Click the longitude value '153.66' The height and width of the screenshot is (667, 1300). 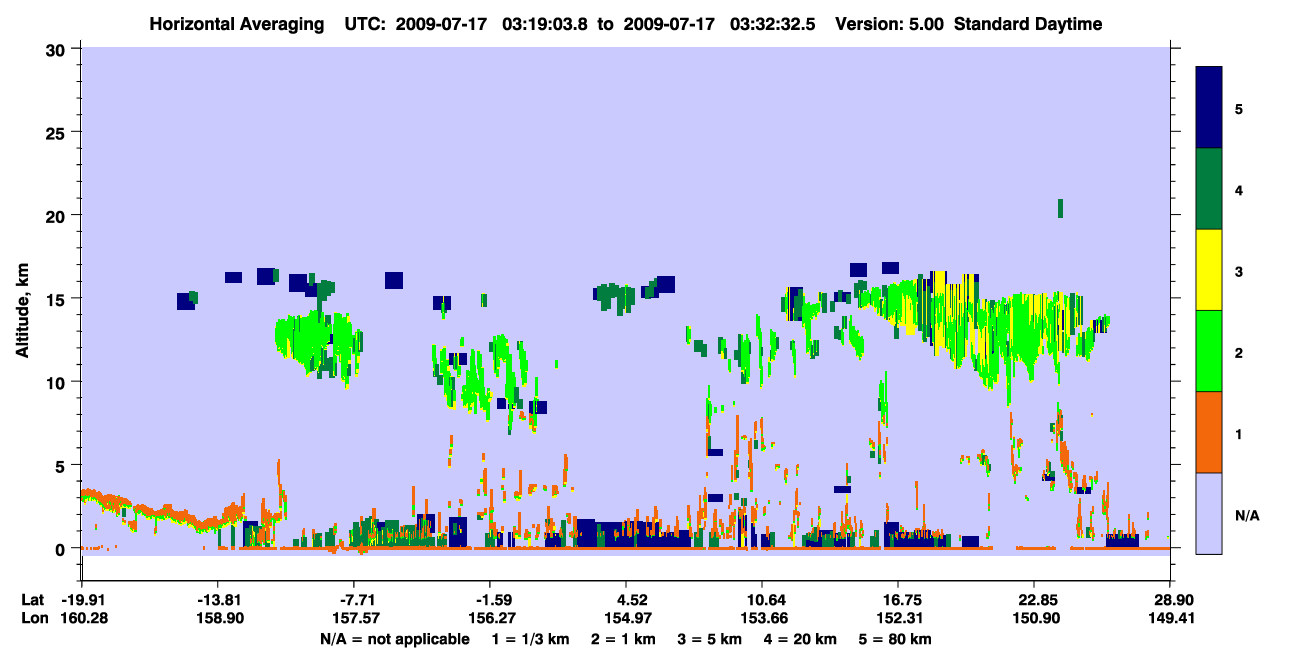(x=762, y=618)
